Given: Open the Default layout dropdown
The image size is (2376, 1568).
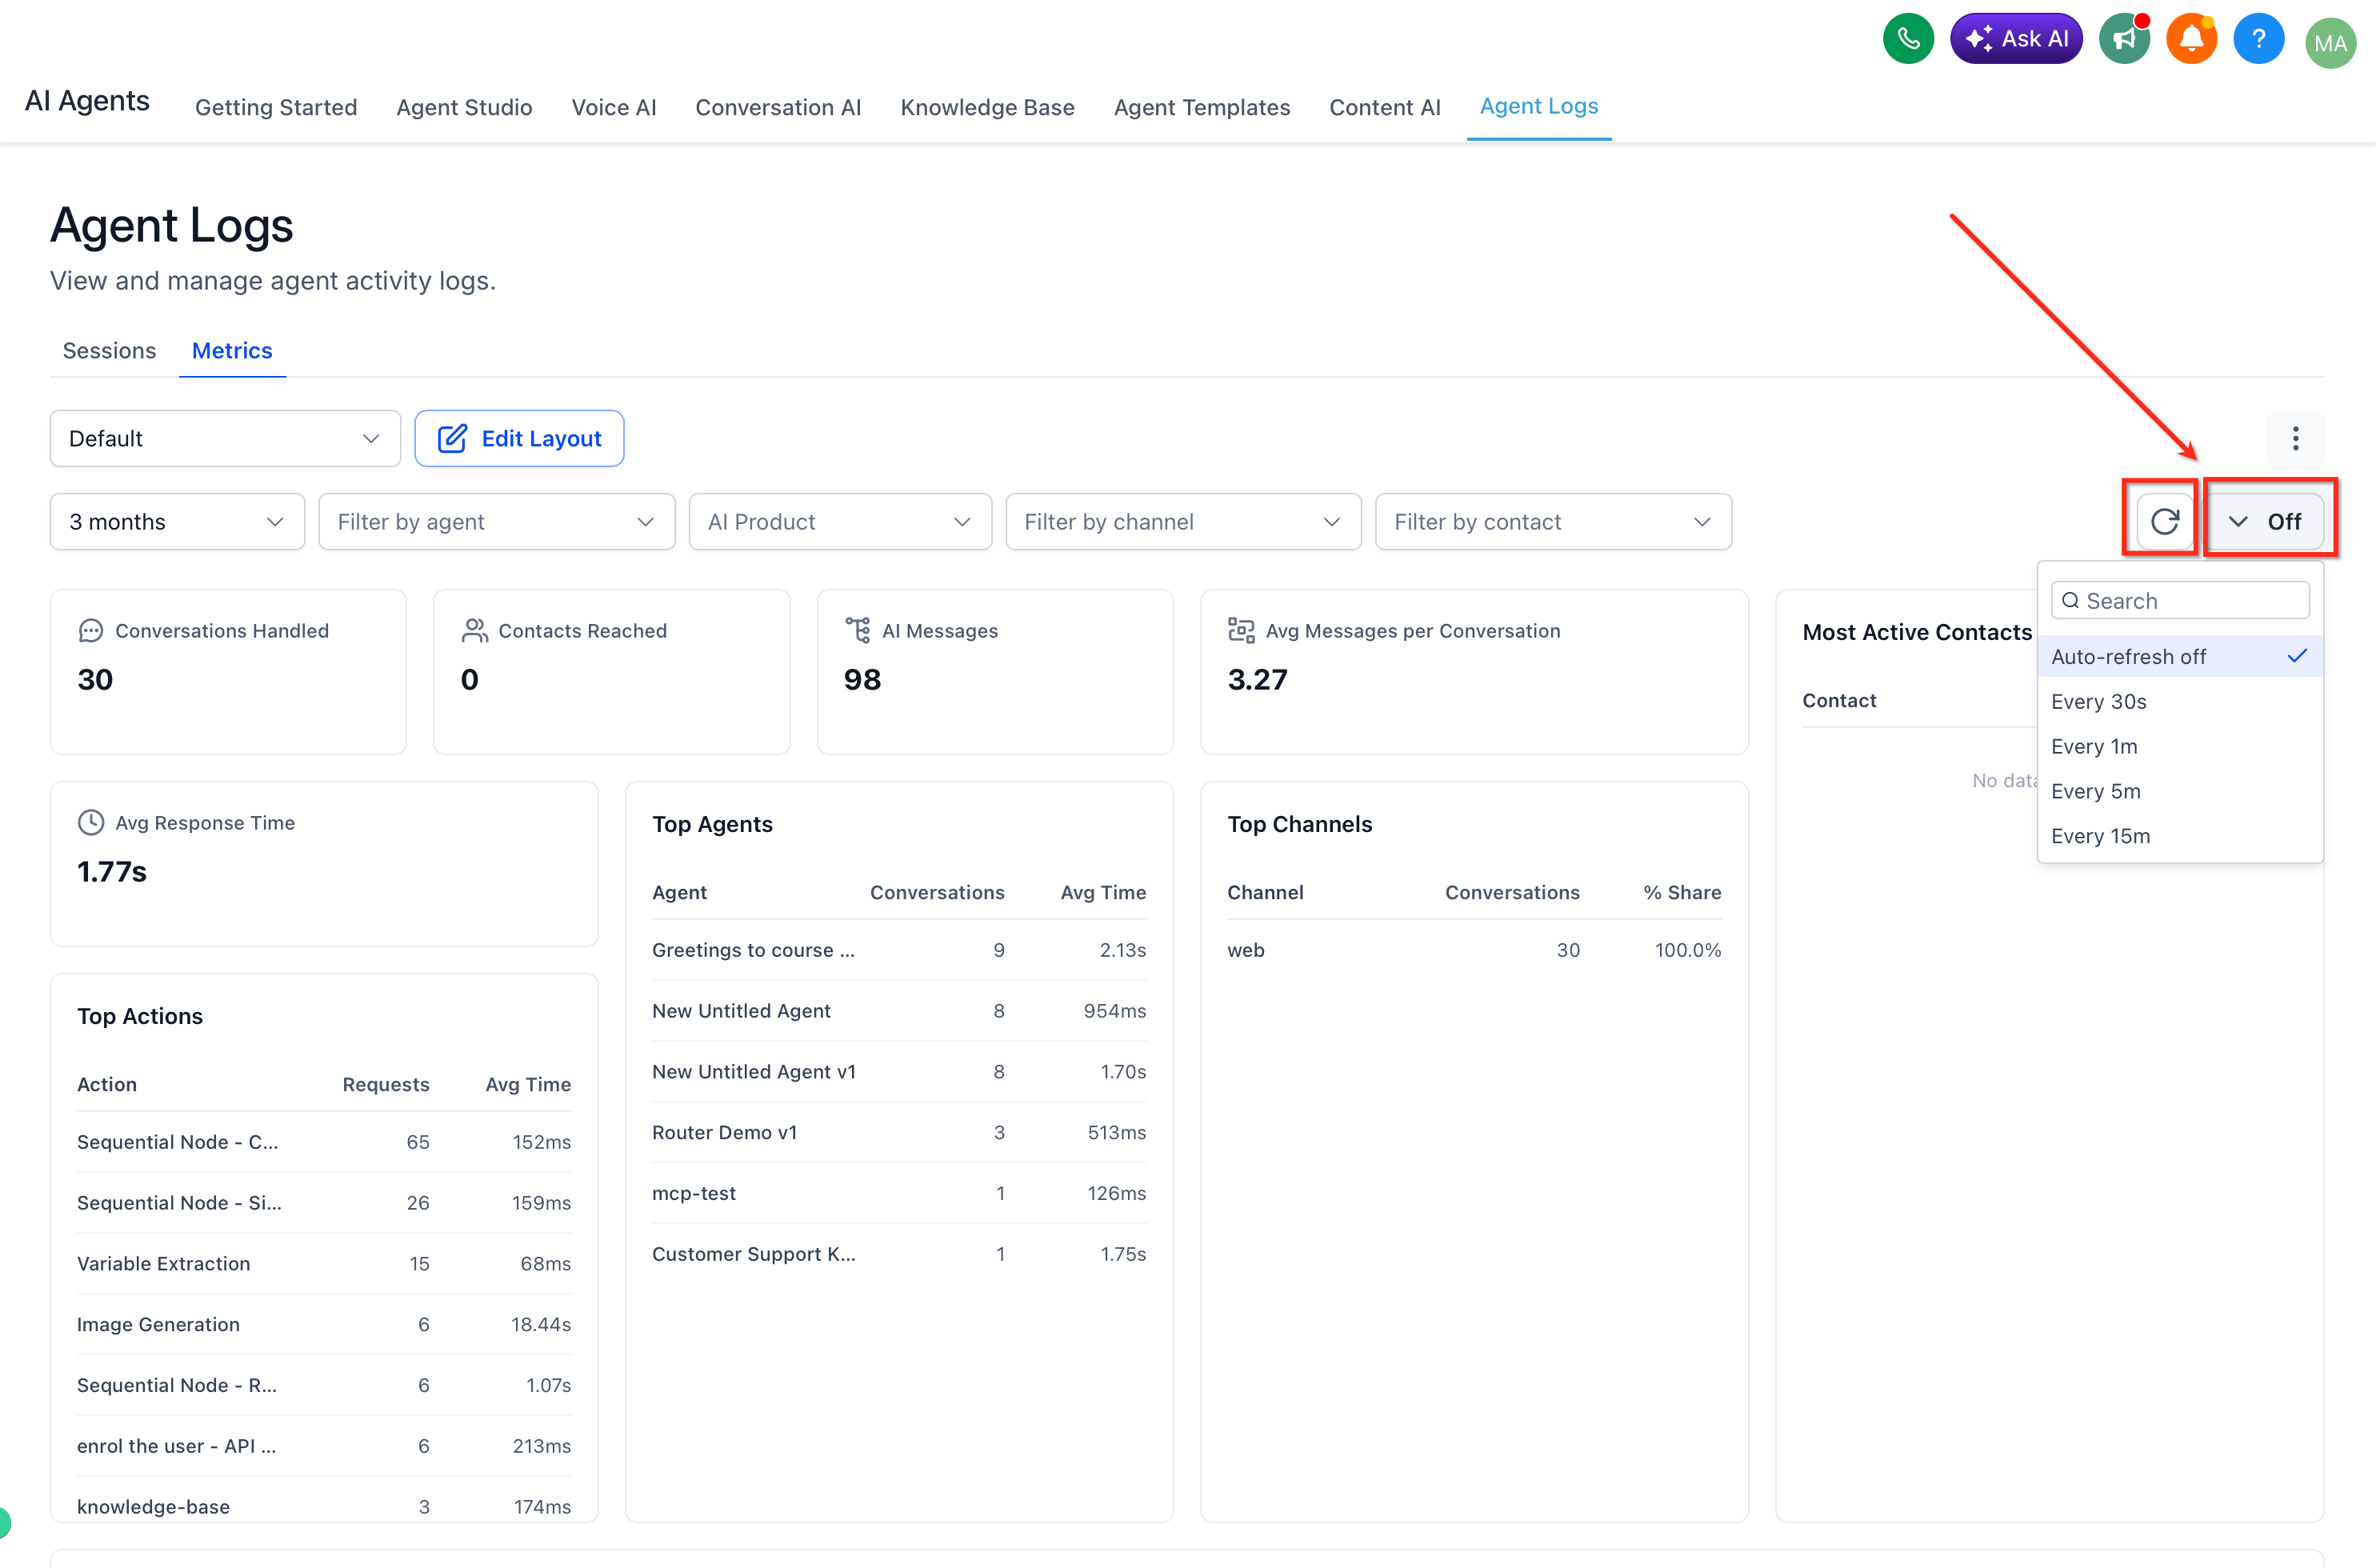Looking at the screenshot, I should coord(225,438).
